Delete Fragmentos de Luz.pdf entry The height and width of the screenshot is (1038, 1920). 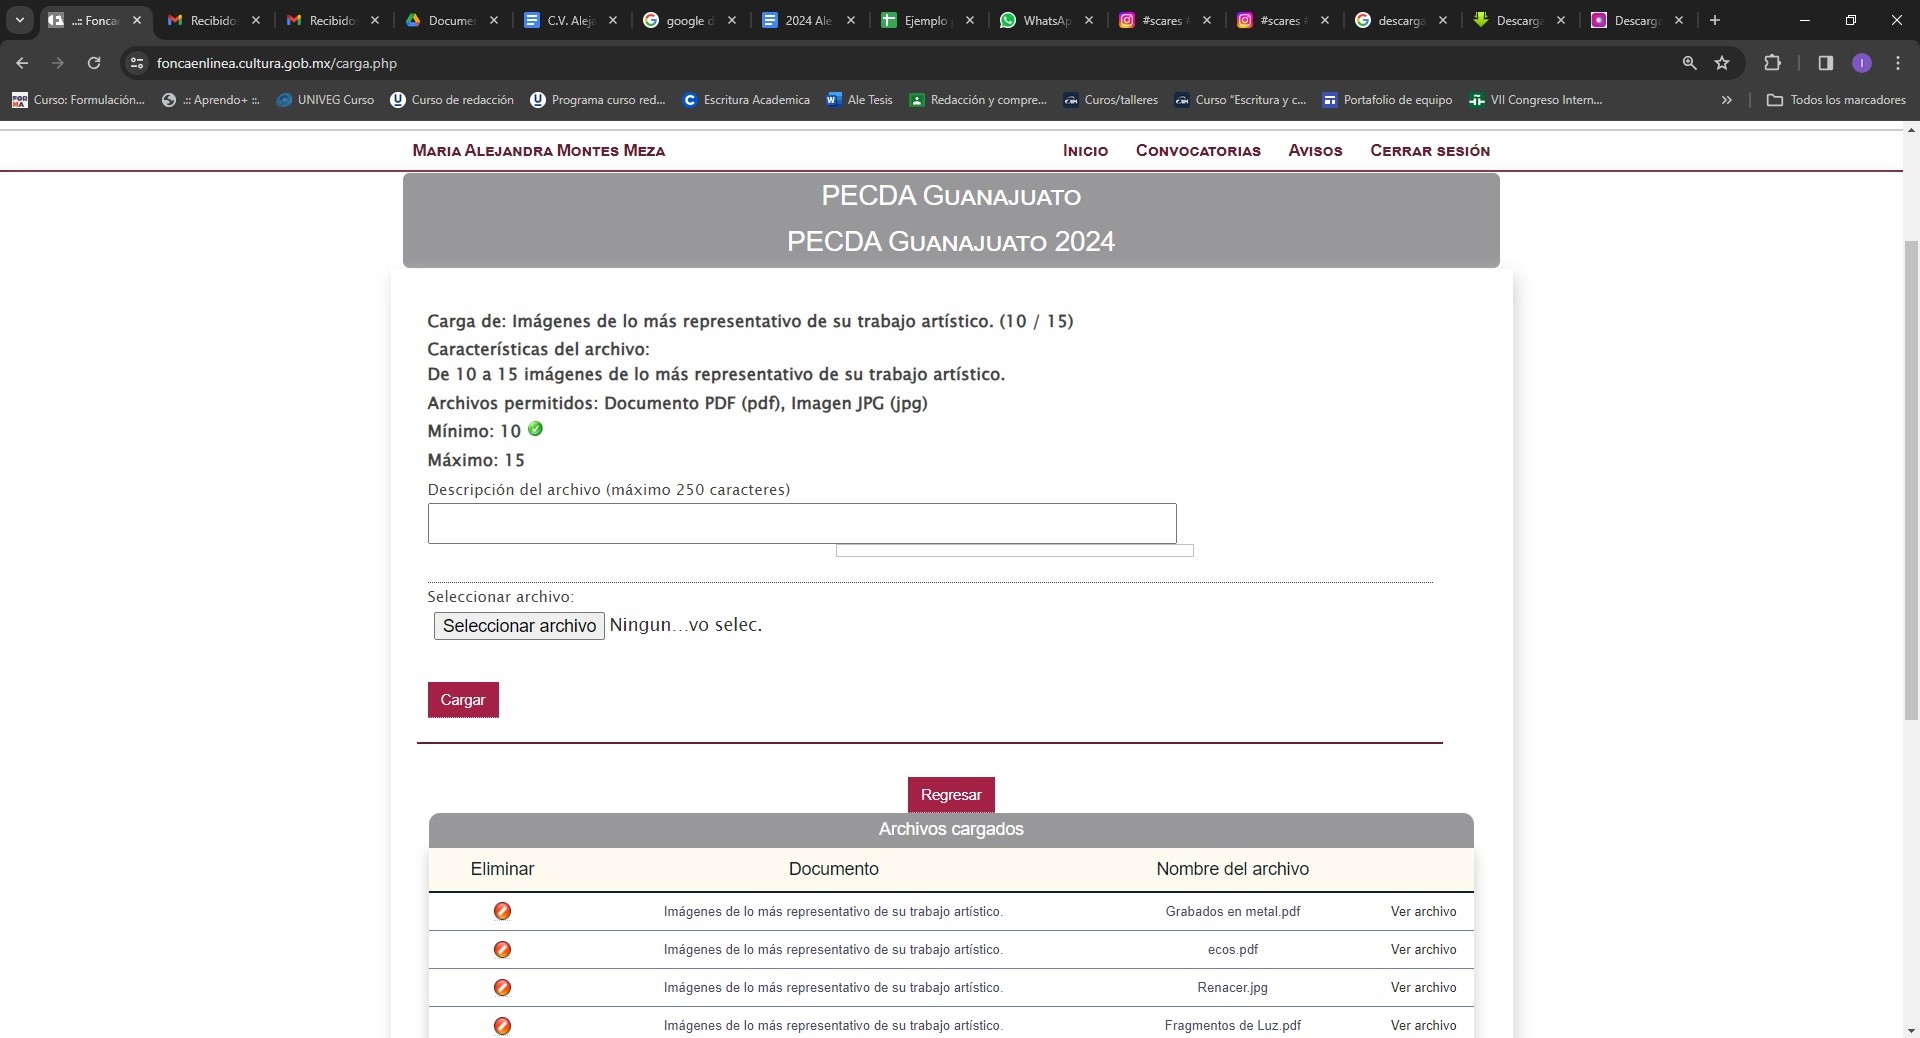click(x=502, y=1025)
